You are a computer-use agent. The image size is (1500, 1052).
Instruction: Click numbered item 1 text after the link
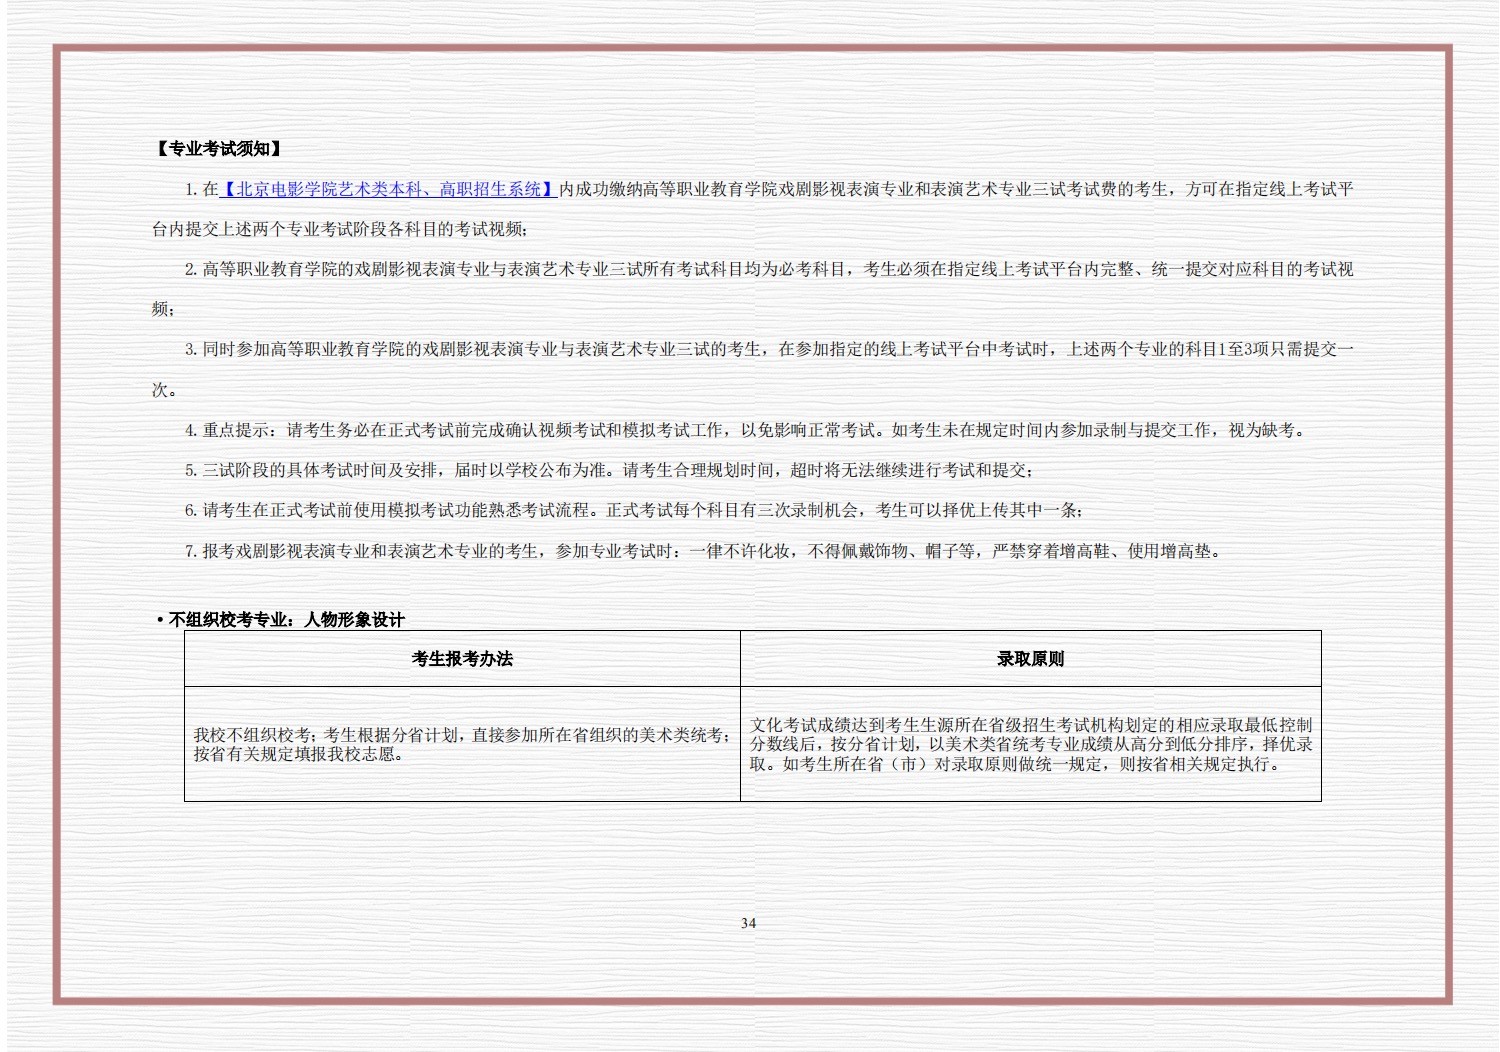tap(955, 189)
